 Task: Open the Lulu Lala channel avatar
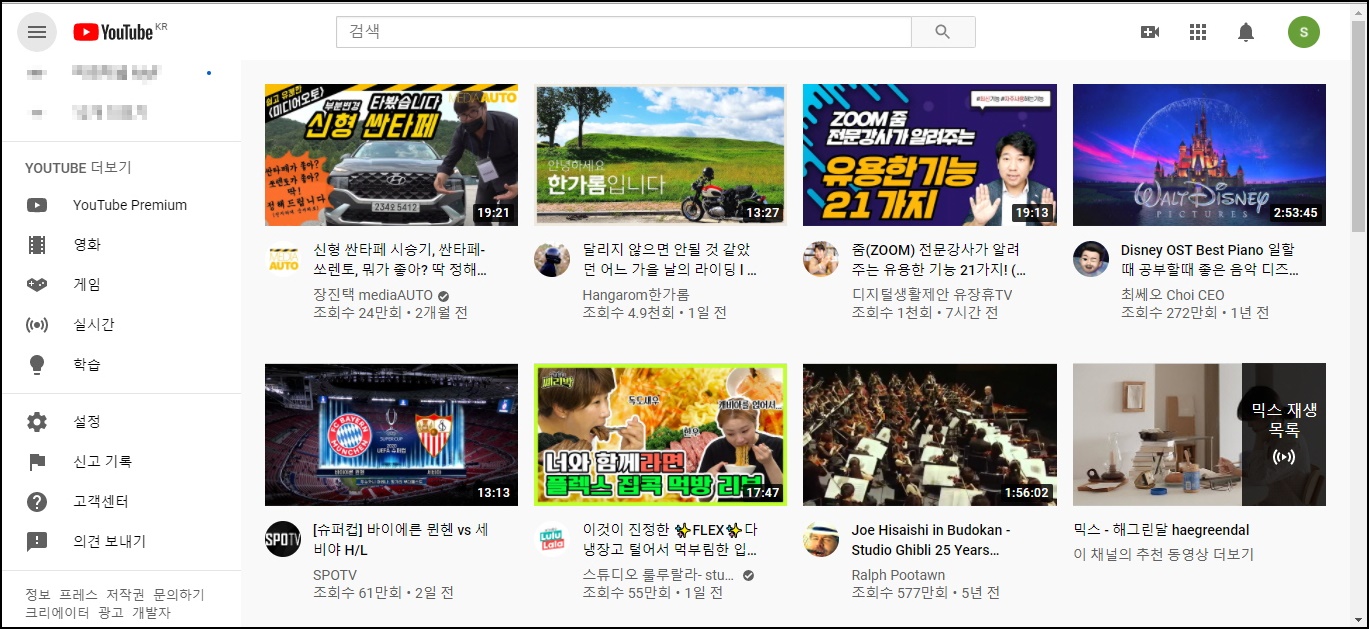pos(552,539)
